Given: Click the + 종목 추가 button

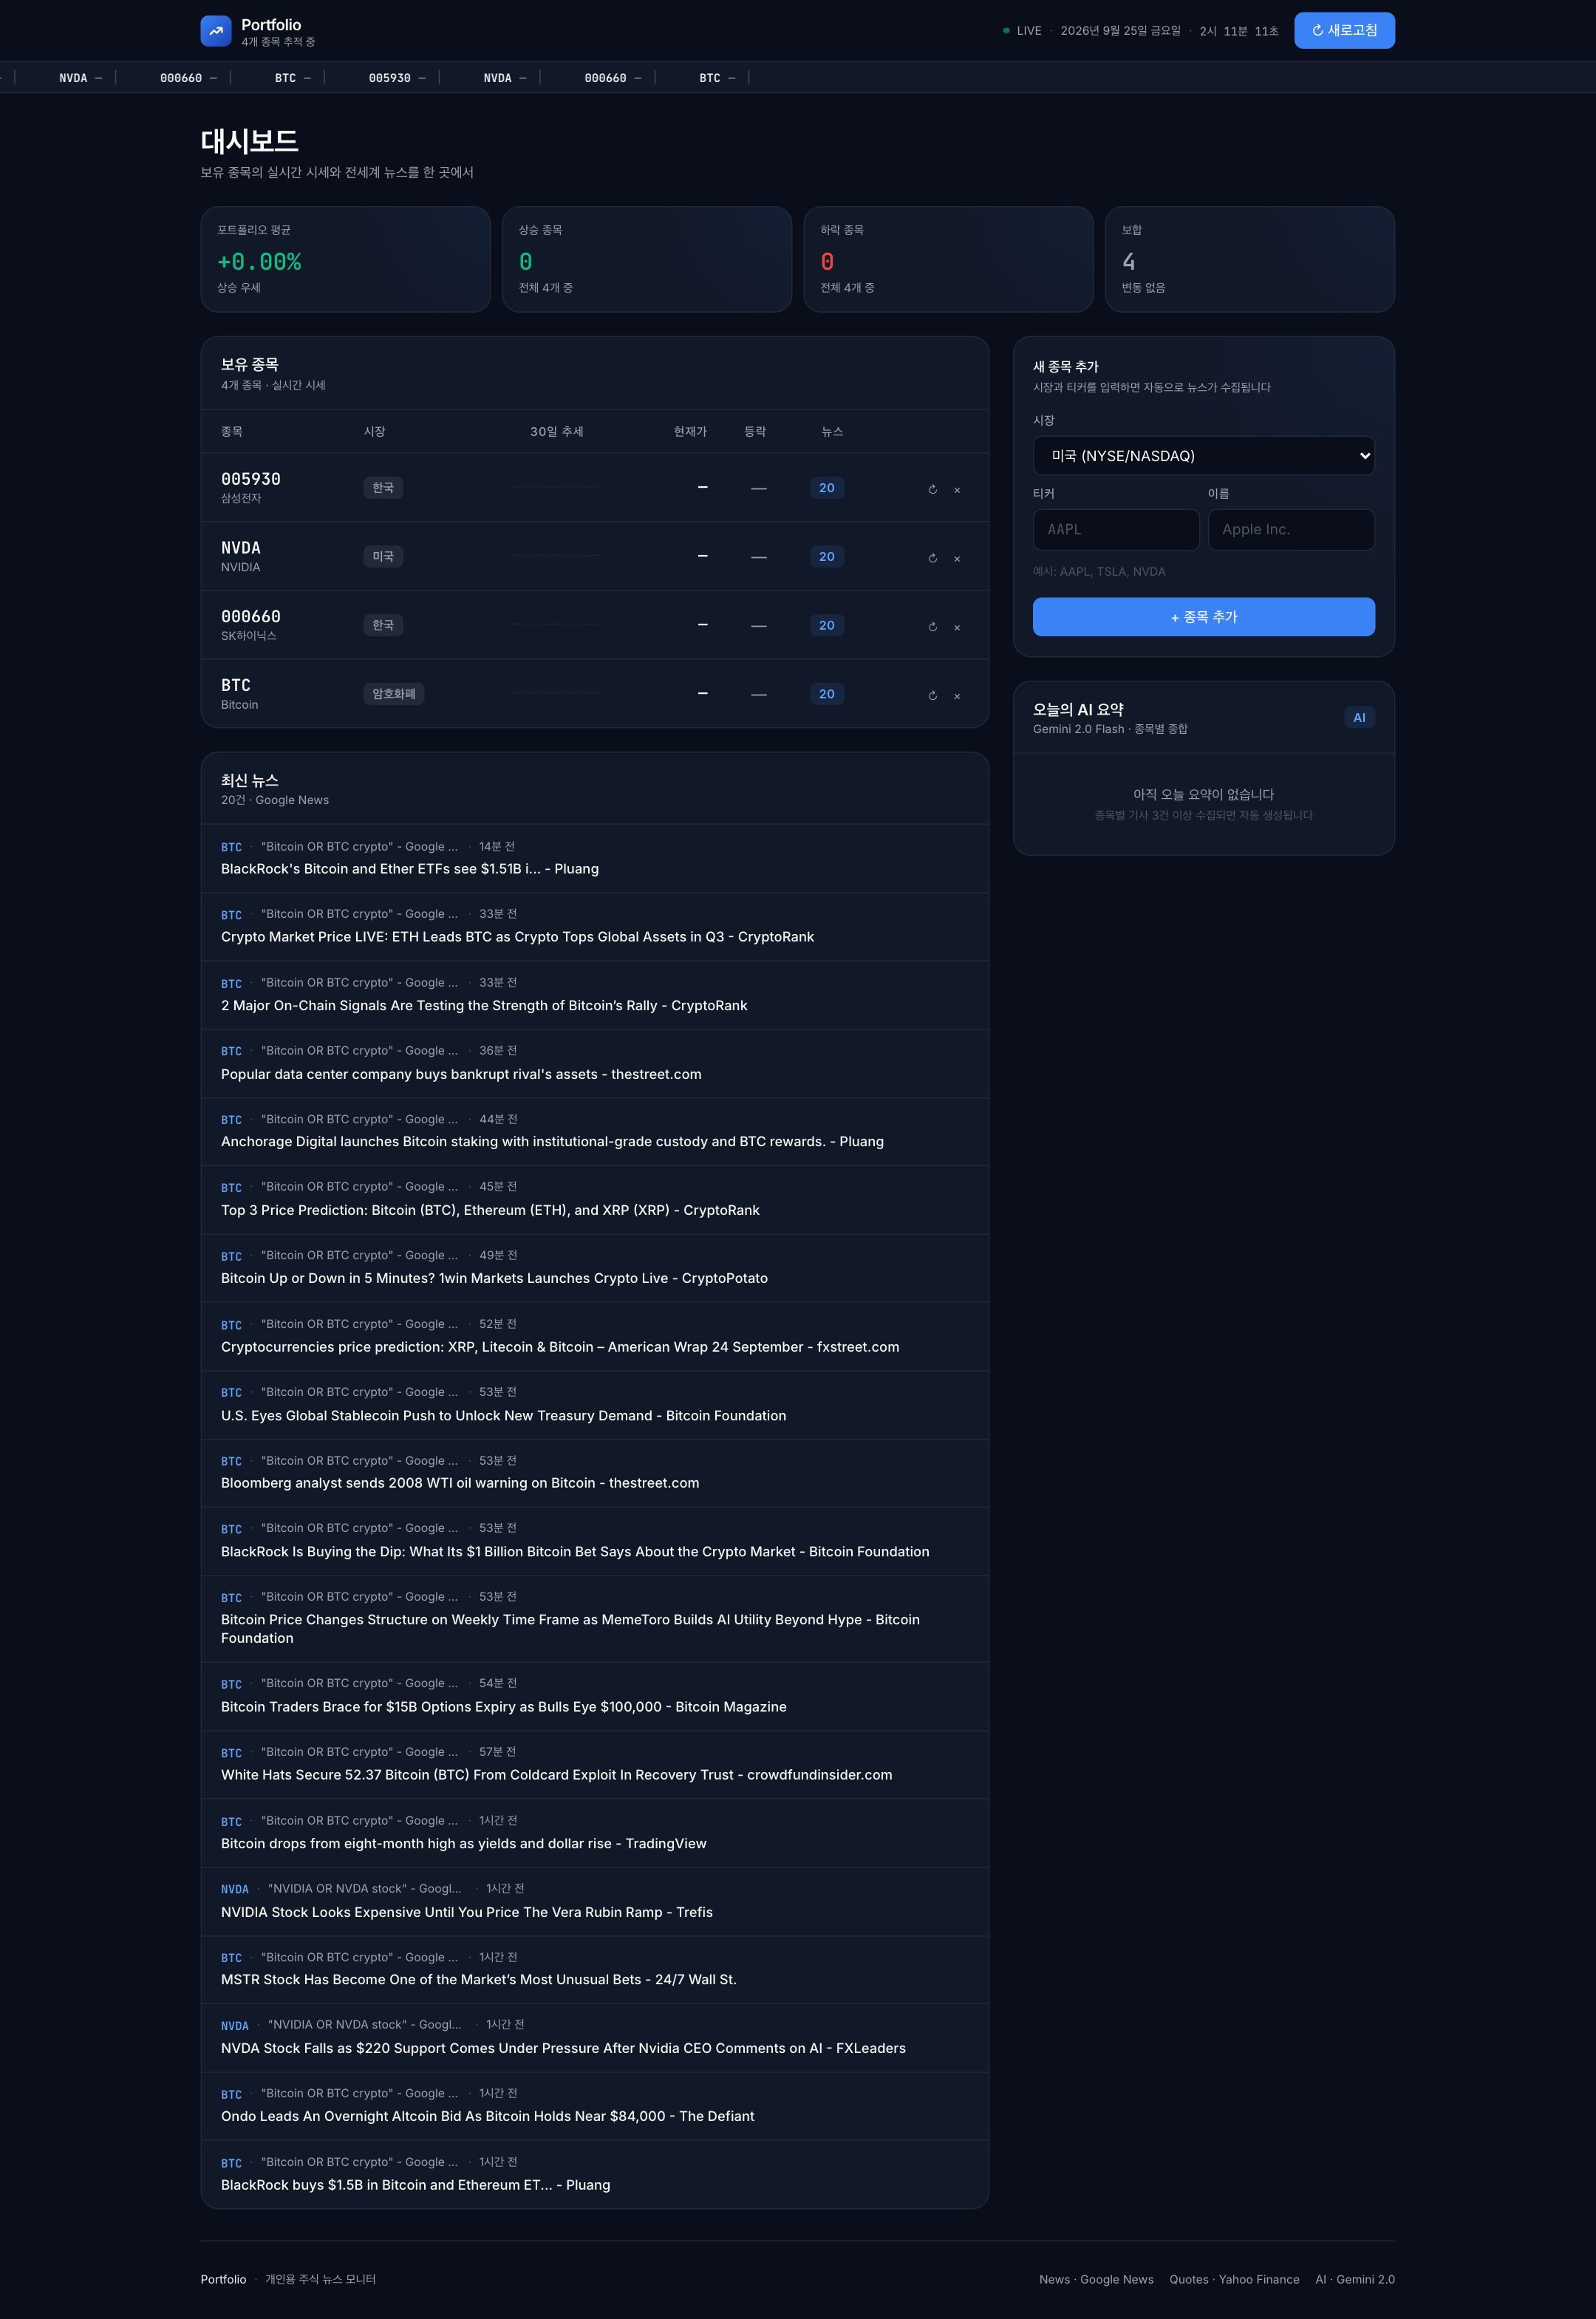Looking at the screenshot, I should point(1203,617).
